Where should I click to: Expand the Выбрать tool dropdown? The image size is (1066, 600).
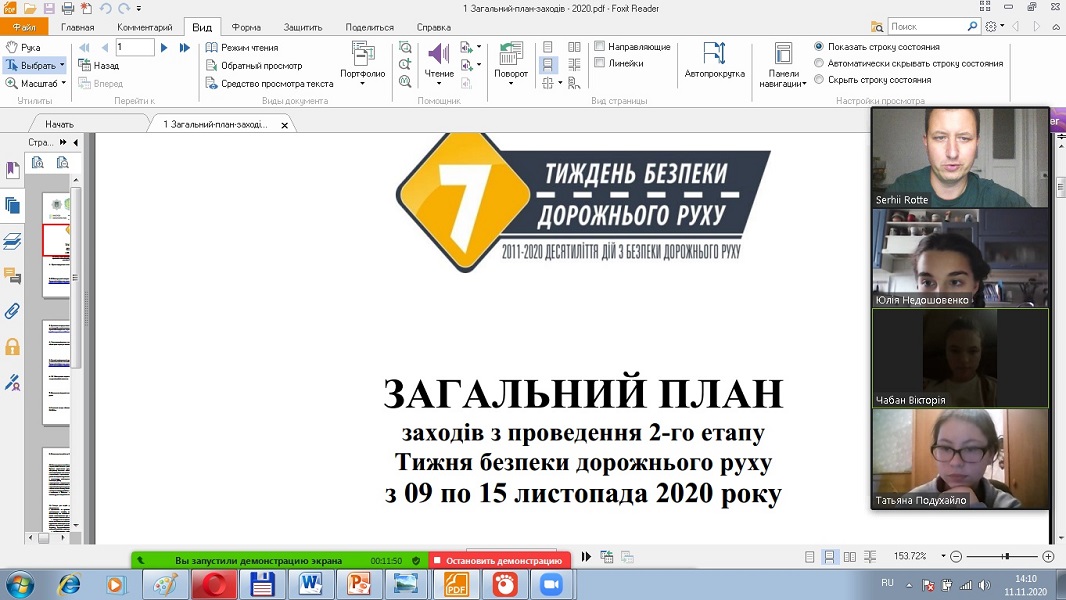click(x=63, y=65)
